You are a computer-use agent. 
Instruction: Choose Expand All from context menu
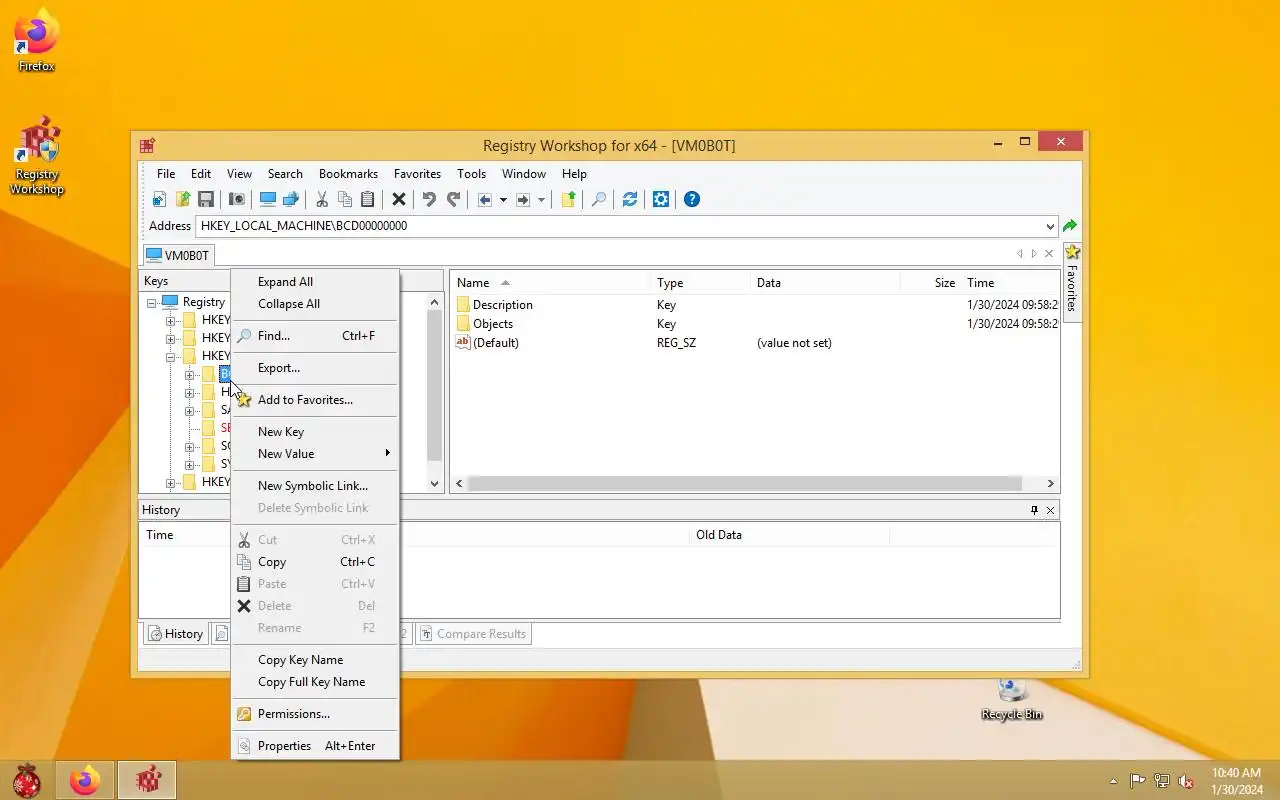coord(314,282)
